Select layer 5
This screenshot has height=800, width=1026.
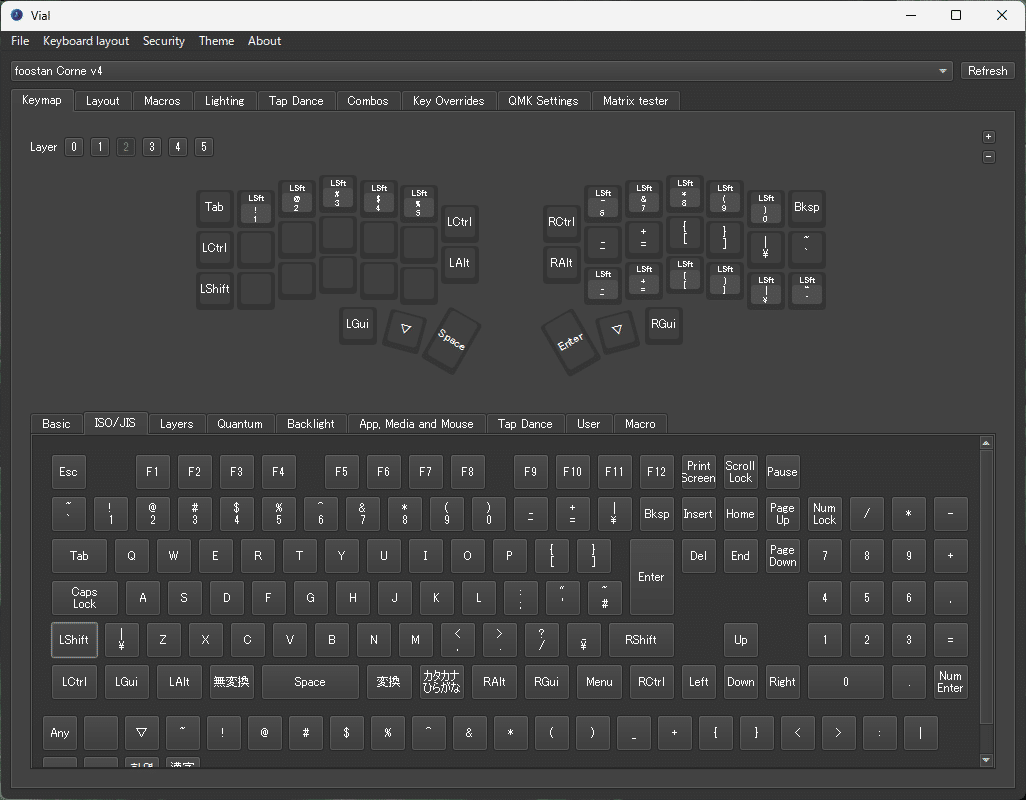point(203,147)
